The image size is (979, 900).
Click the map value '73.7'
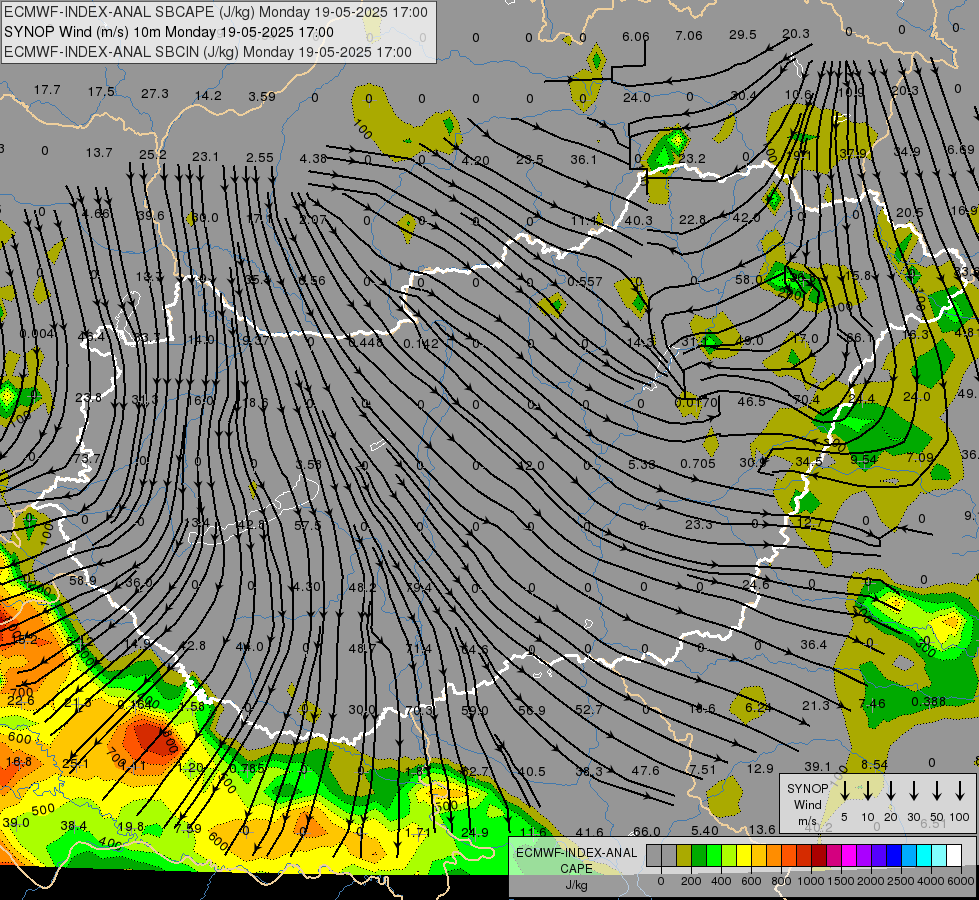(x=86, y=458)
